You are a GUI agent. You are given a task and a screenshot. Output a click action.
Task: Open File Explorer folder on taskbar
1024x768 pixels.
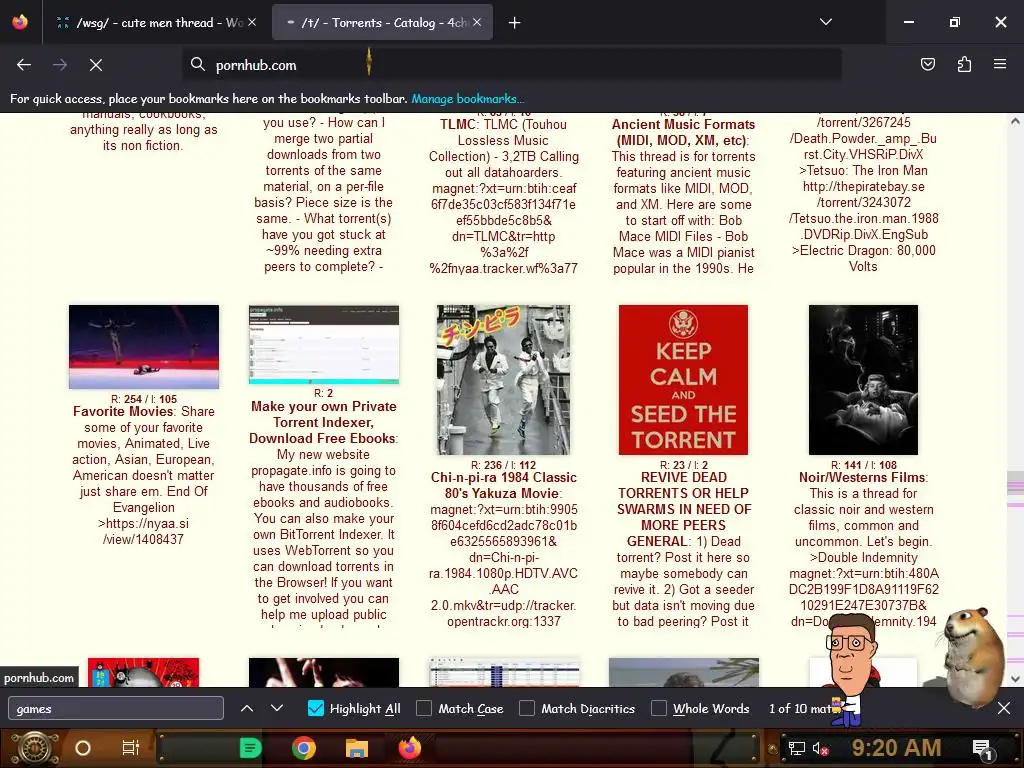[357, 748]
